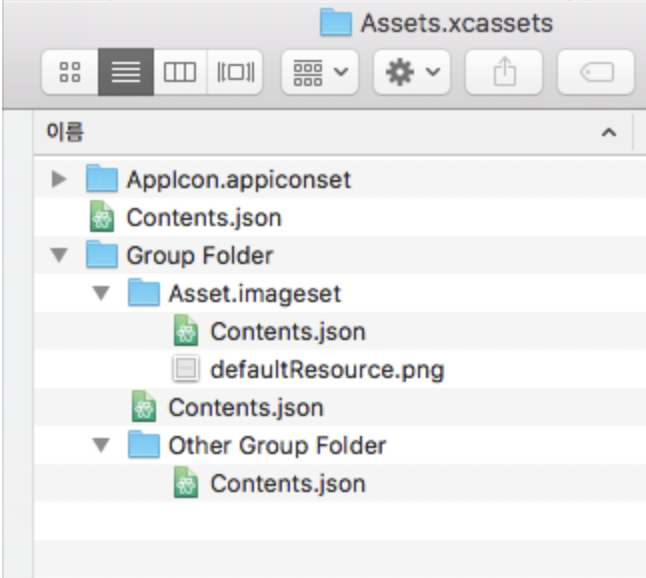
Task: Toggle sort direction chevron in 이름 header
Action: (x=609, y=132)
